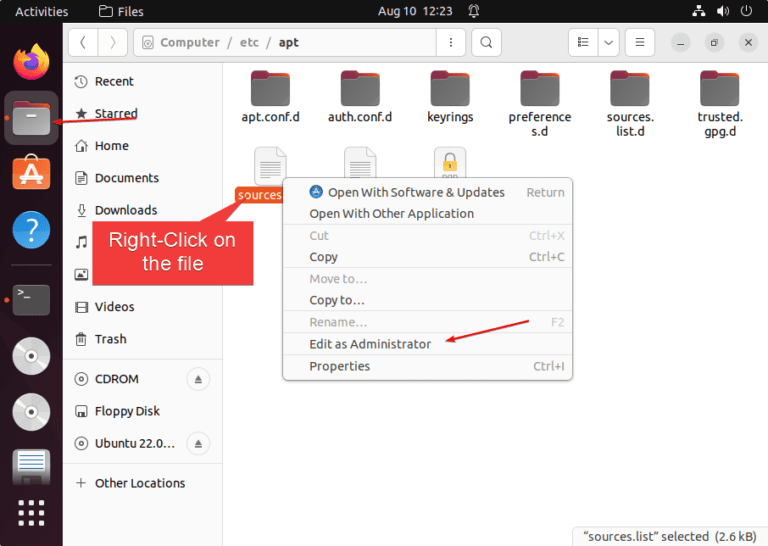The height and width of the screenshot is (546, 768).
Task: Open the path bar three-dot menu
Action: coord(451,43)
